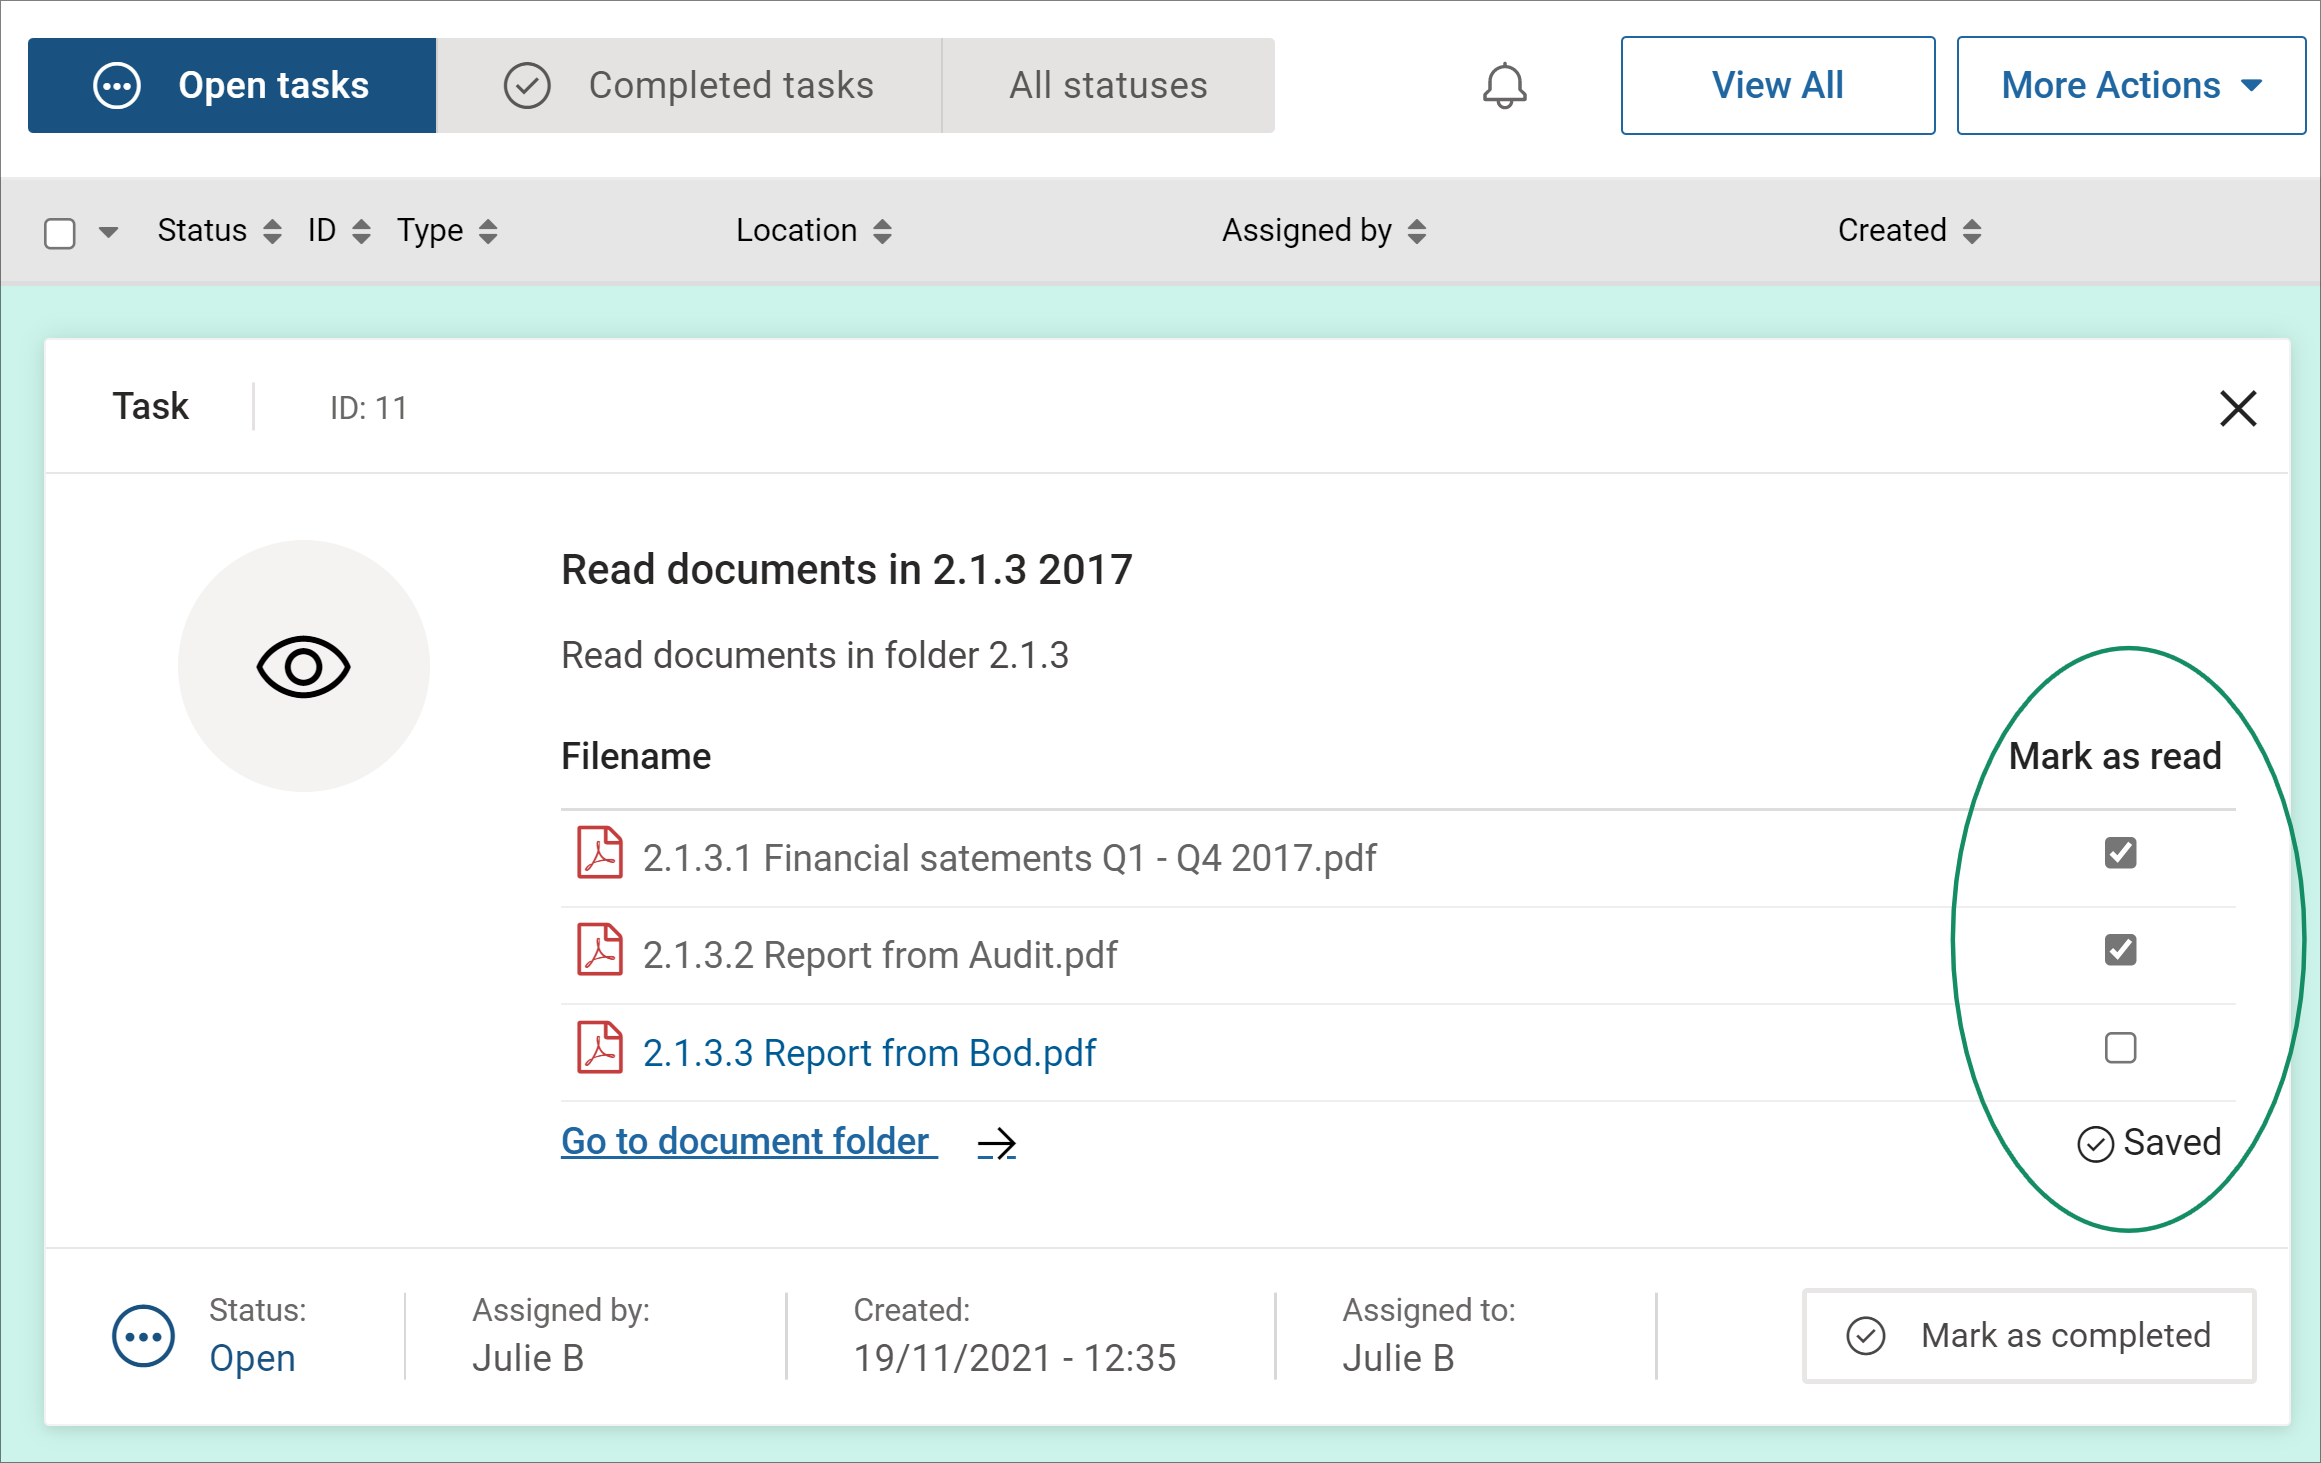Click the PDF icon for Report from Audit

600,950
